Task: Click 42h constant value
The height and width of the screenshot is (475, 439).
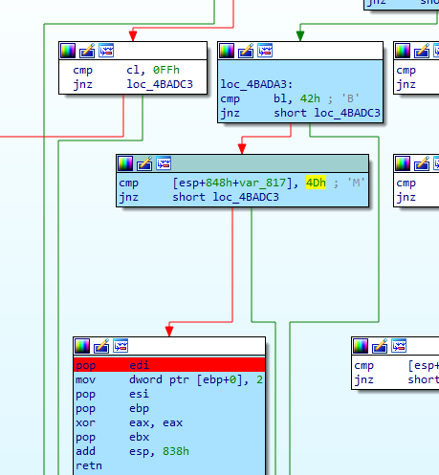Action: pyautogui.click(x=310, y=99)
